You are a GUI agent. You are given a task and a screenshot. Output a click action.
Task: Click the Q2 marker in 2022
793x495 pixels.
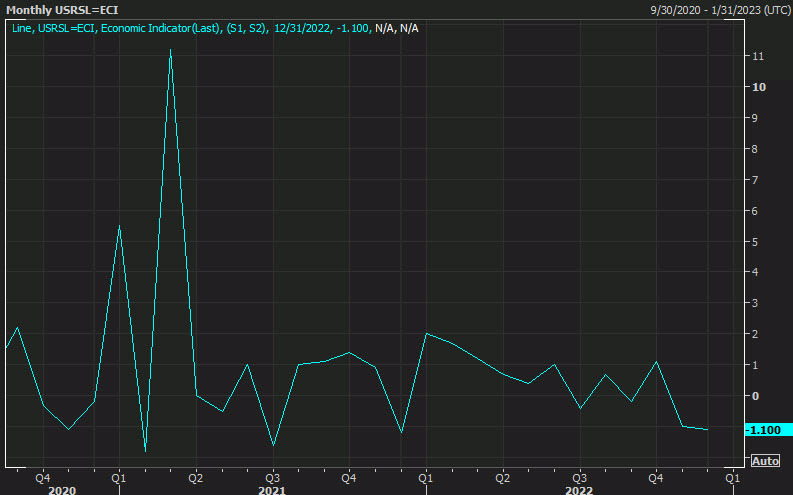coord(502,477)
